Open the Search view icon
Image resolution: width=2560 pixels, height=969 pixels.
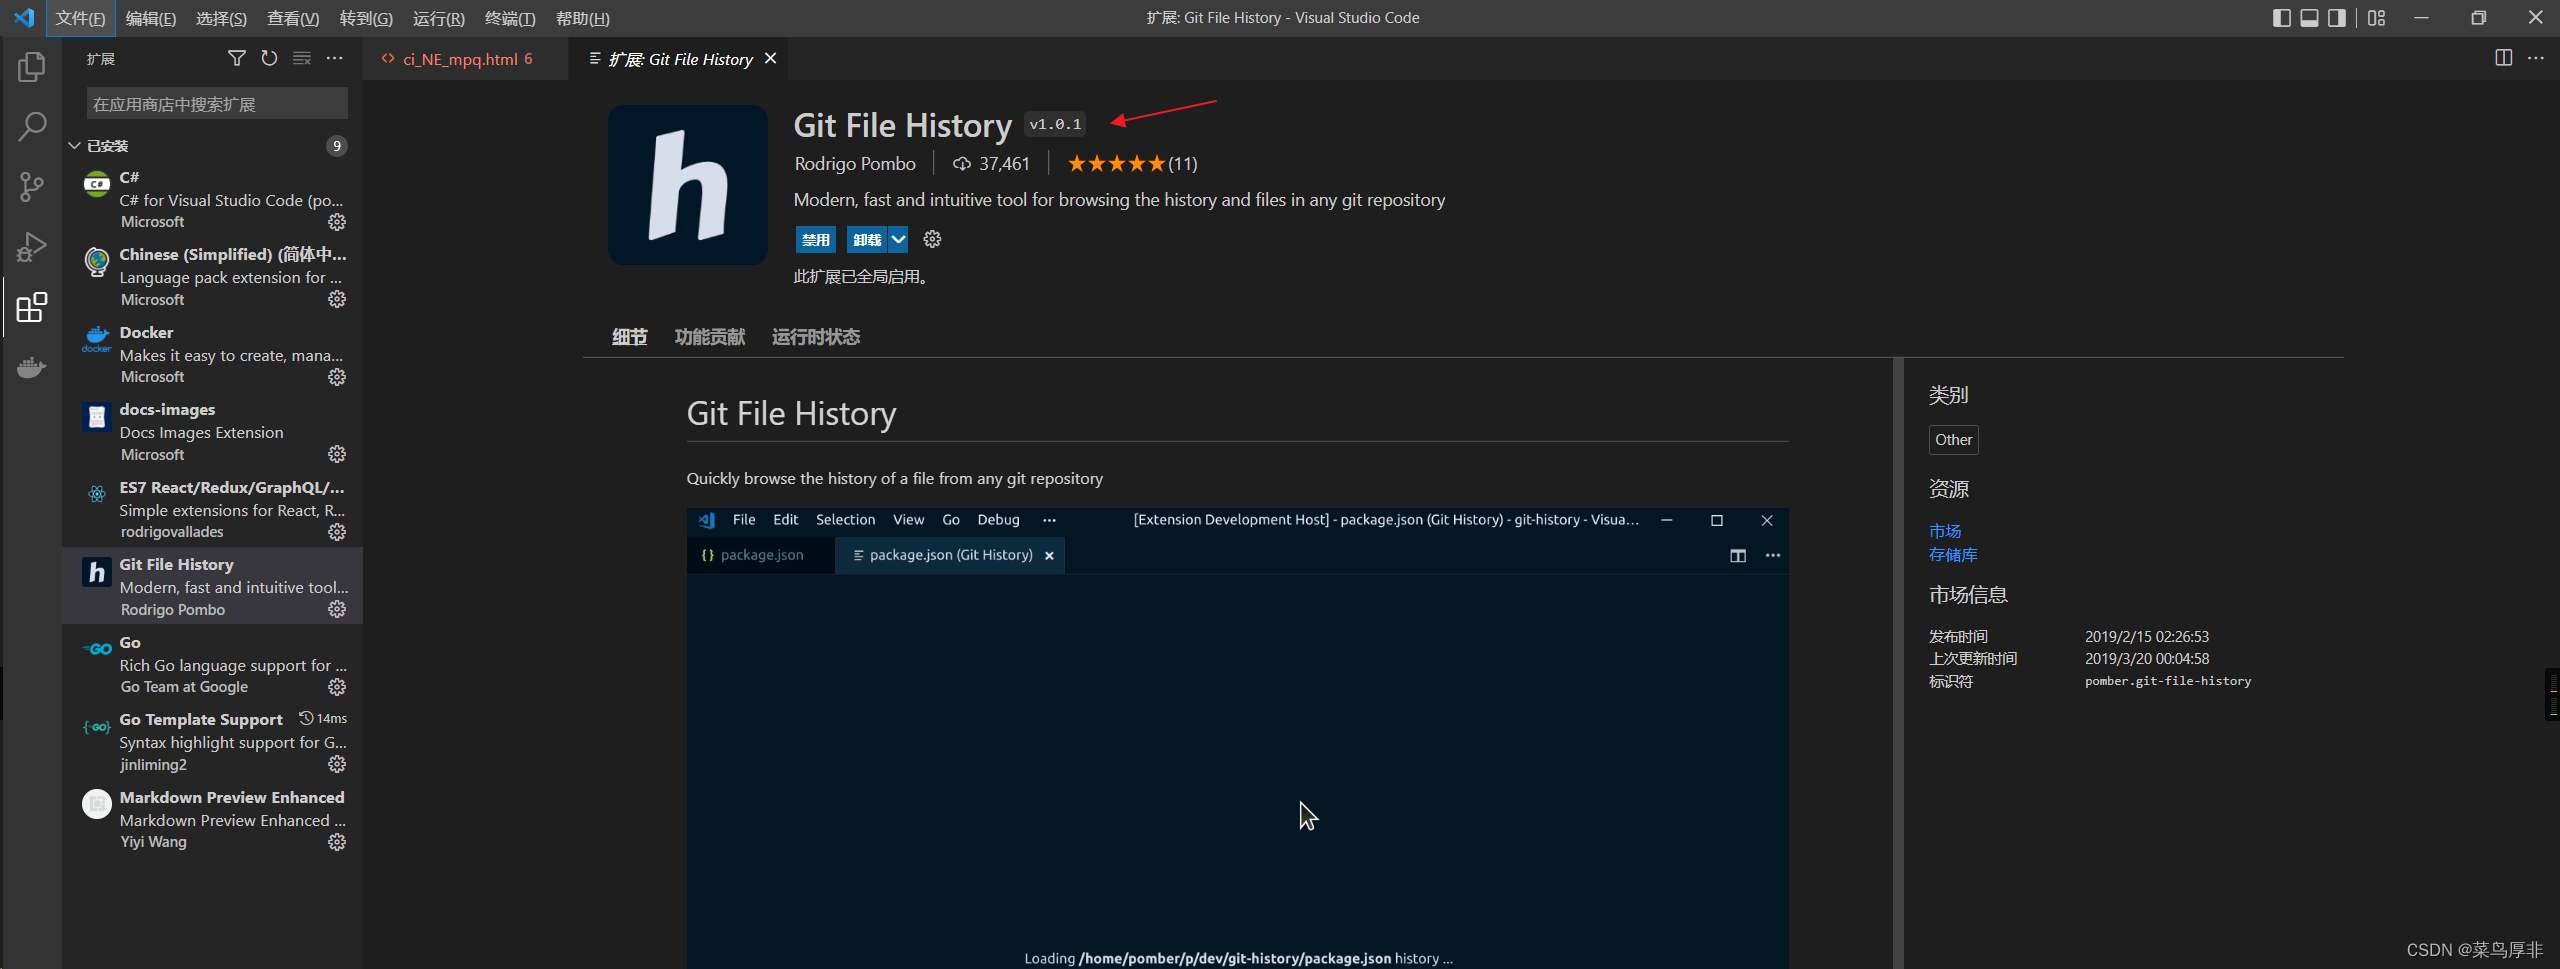[31, 127]
